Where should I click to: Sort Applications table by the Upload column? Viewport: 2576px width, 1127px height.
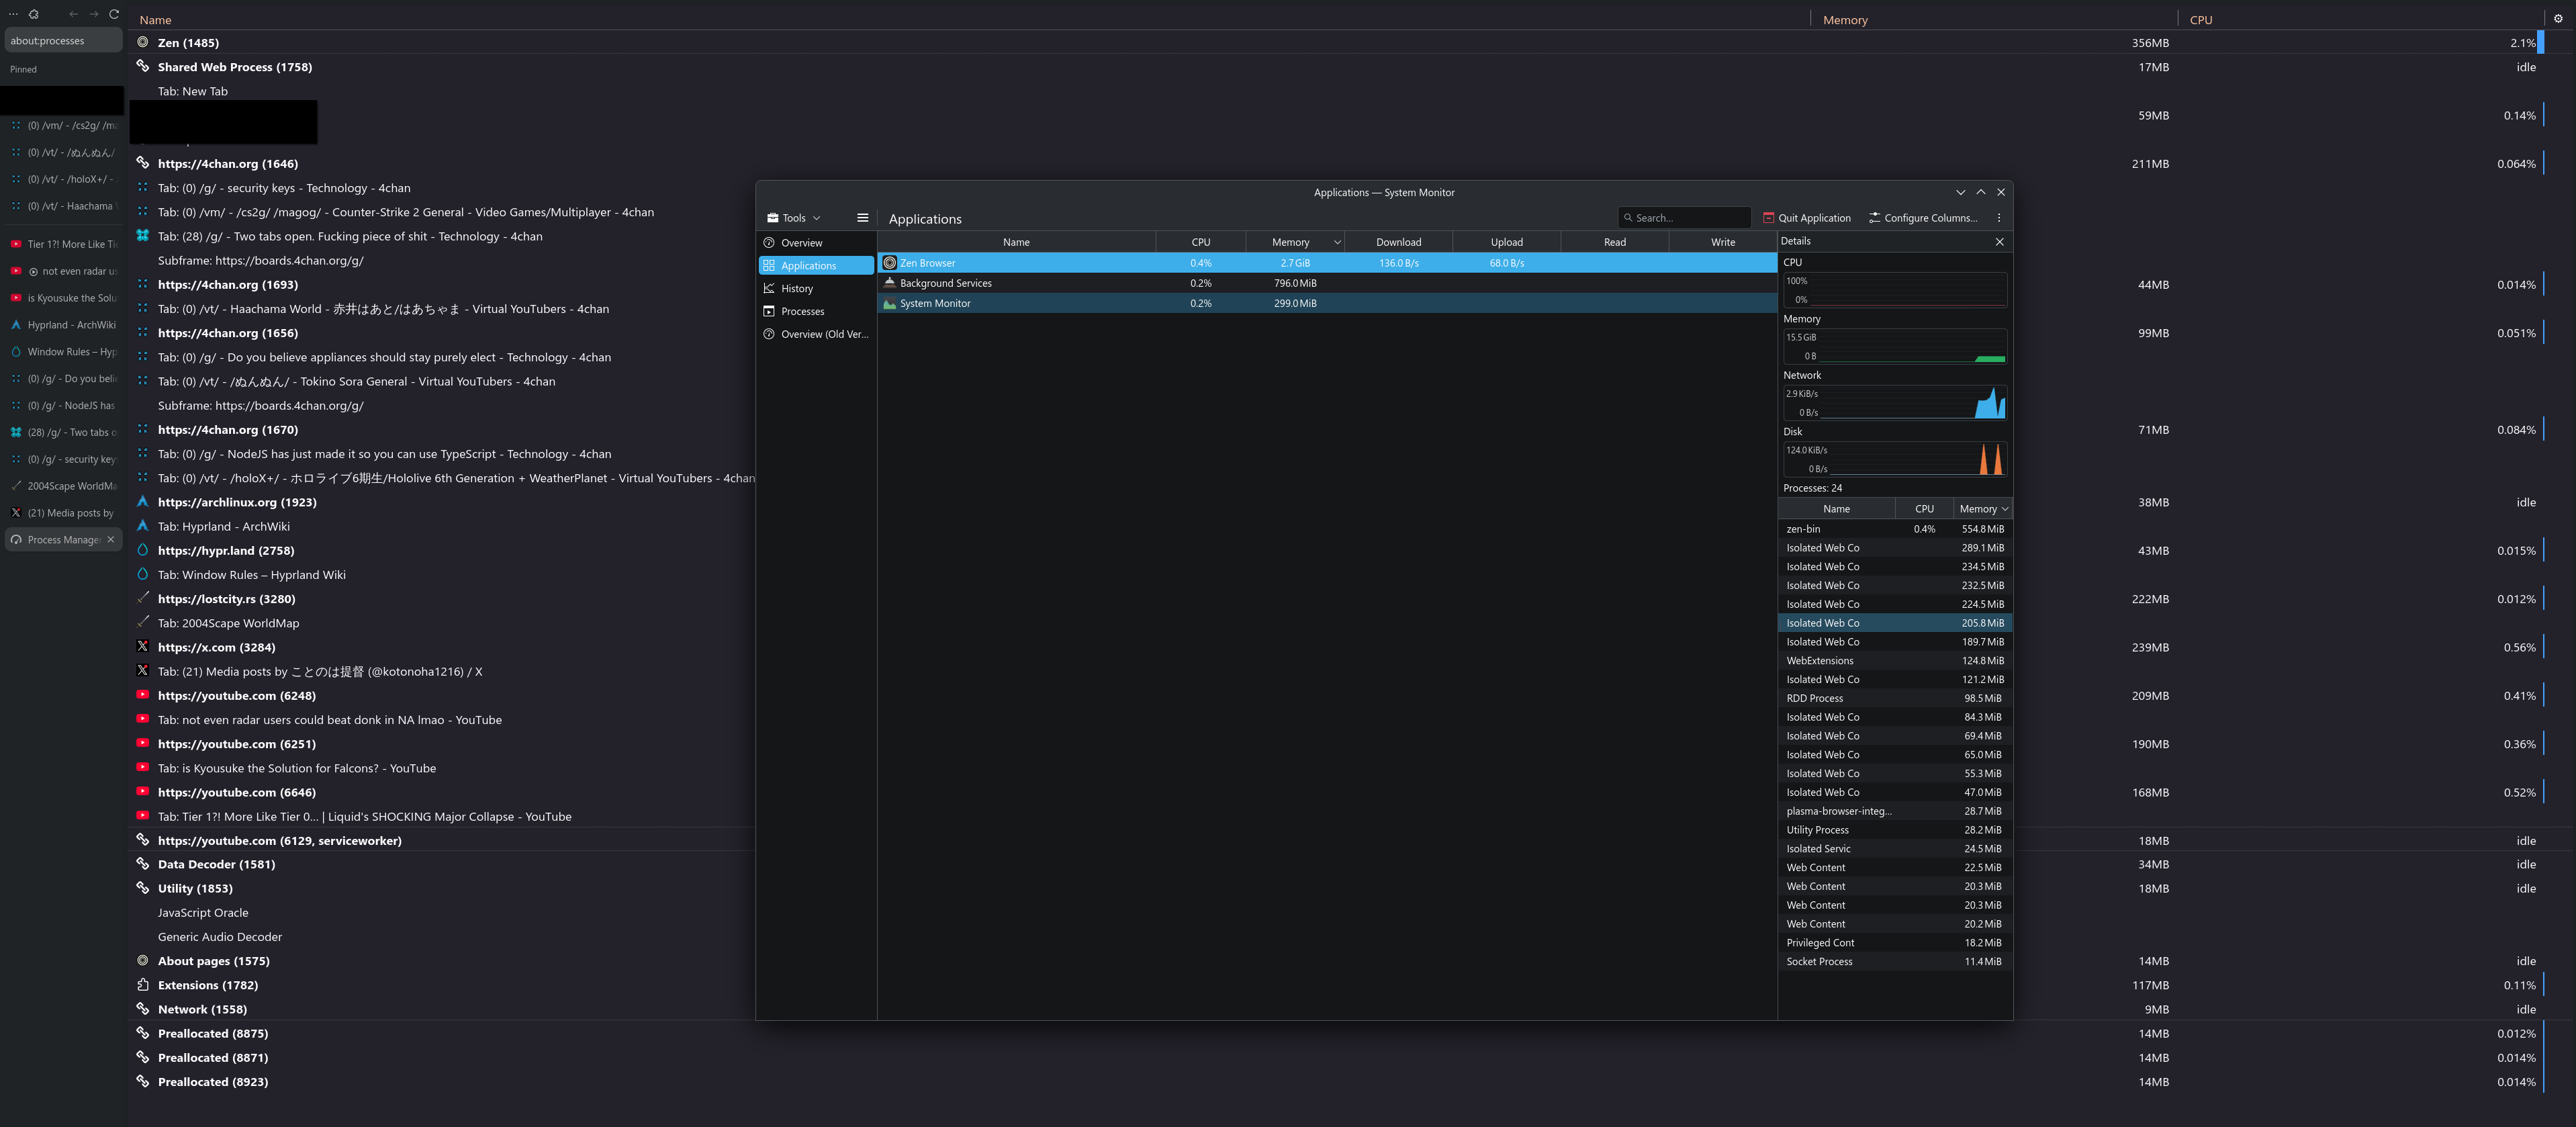click(x=1506, y=242)
